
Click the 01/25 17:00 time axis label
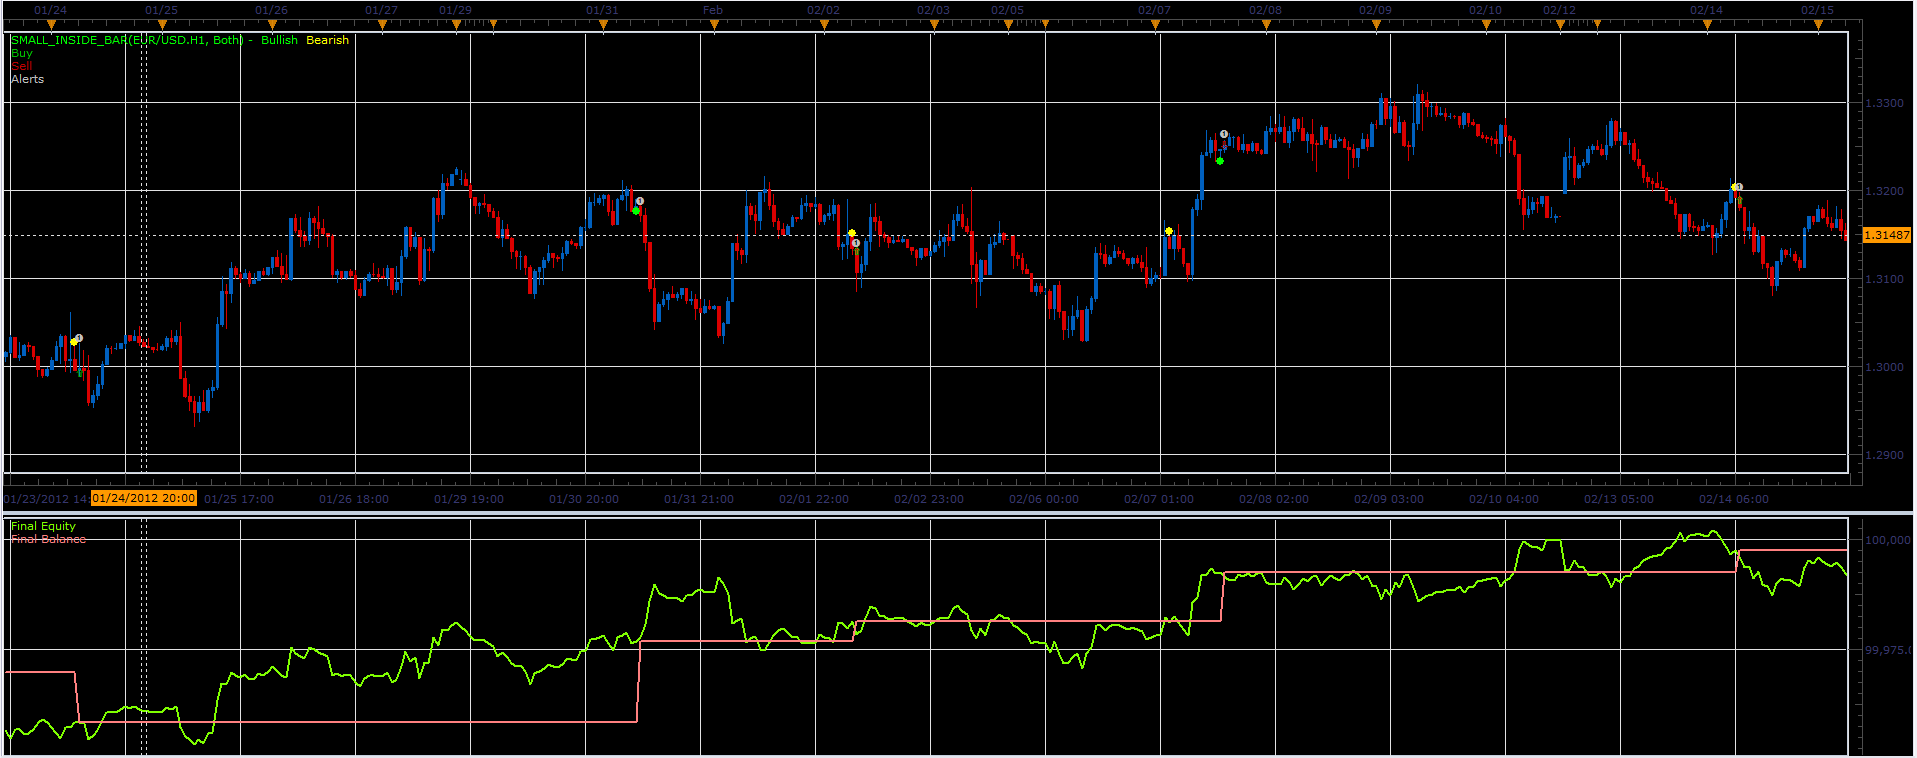pyautogui.click(x=239, y=499)
